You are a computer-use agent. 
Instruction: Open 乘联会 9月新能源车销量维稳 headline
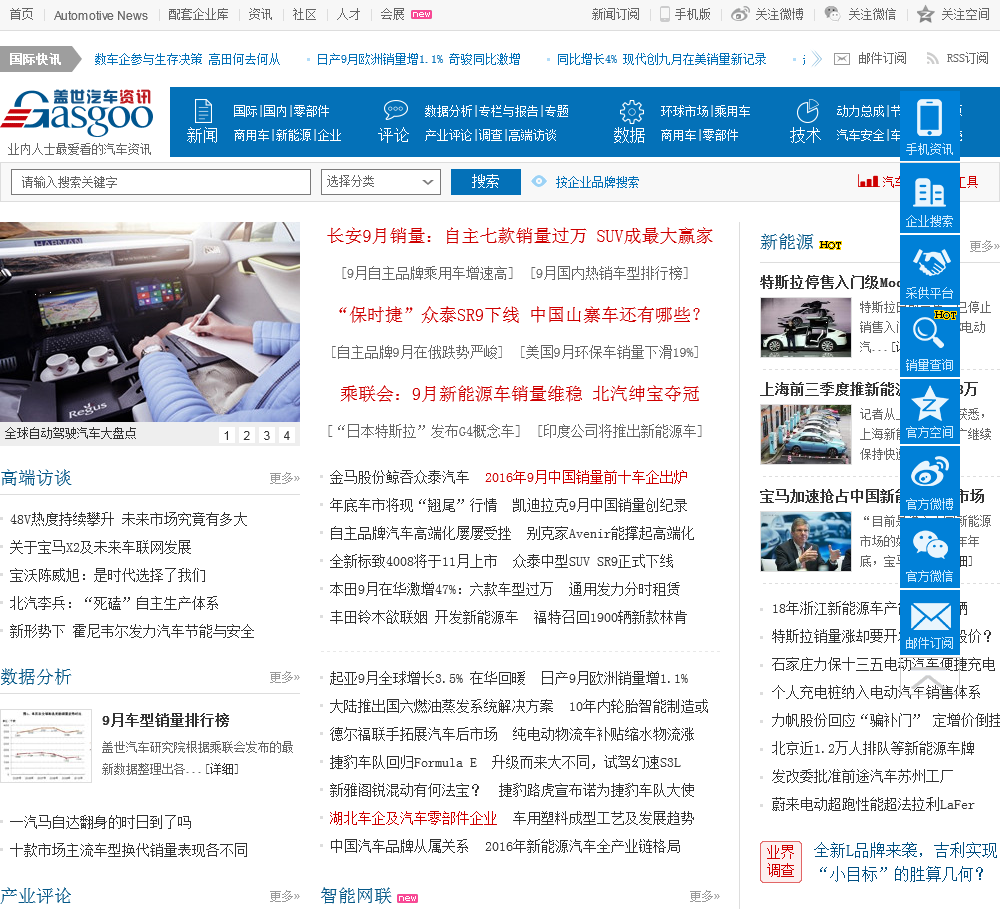(x=520, y=394)
